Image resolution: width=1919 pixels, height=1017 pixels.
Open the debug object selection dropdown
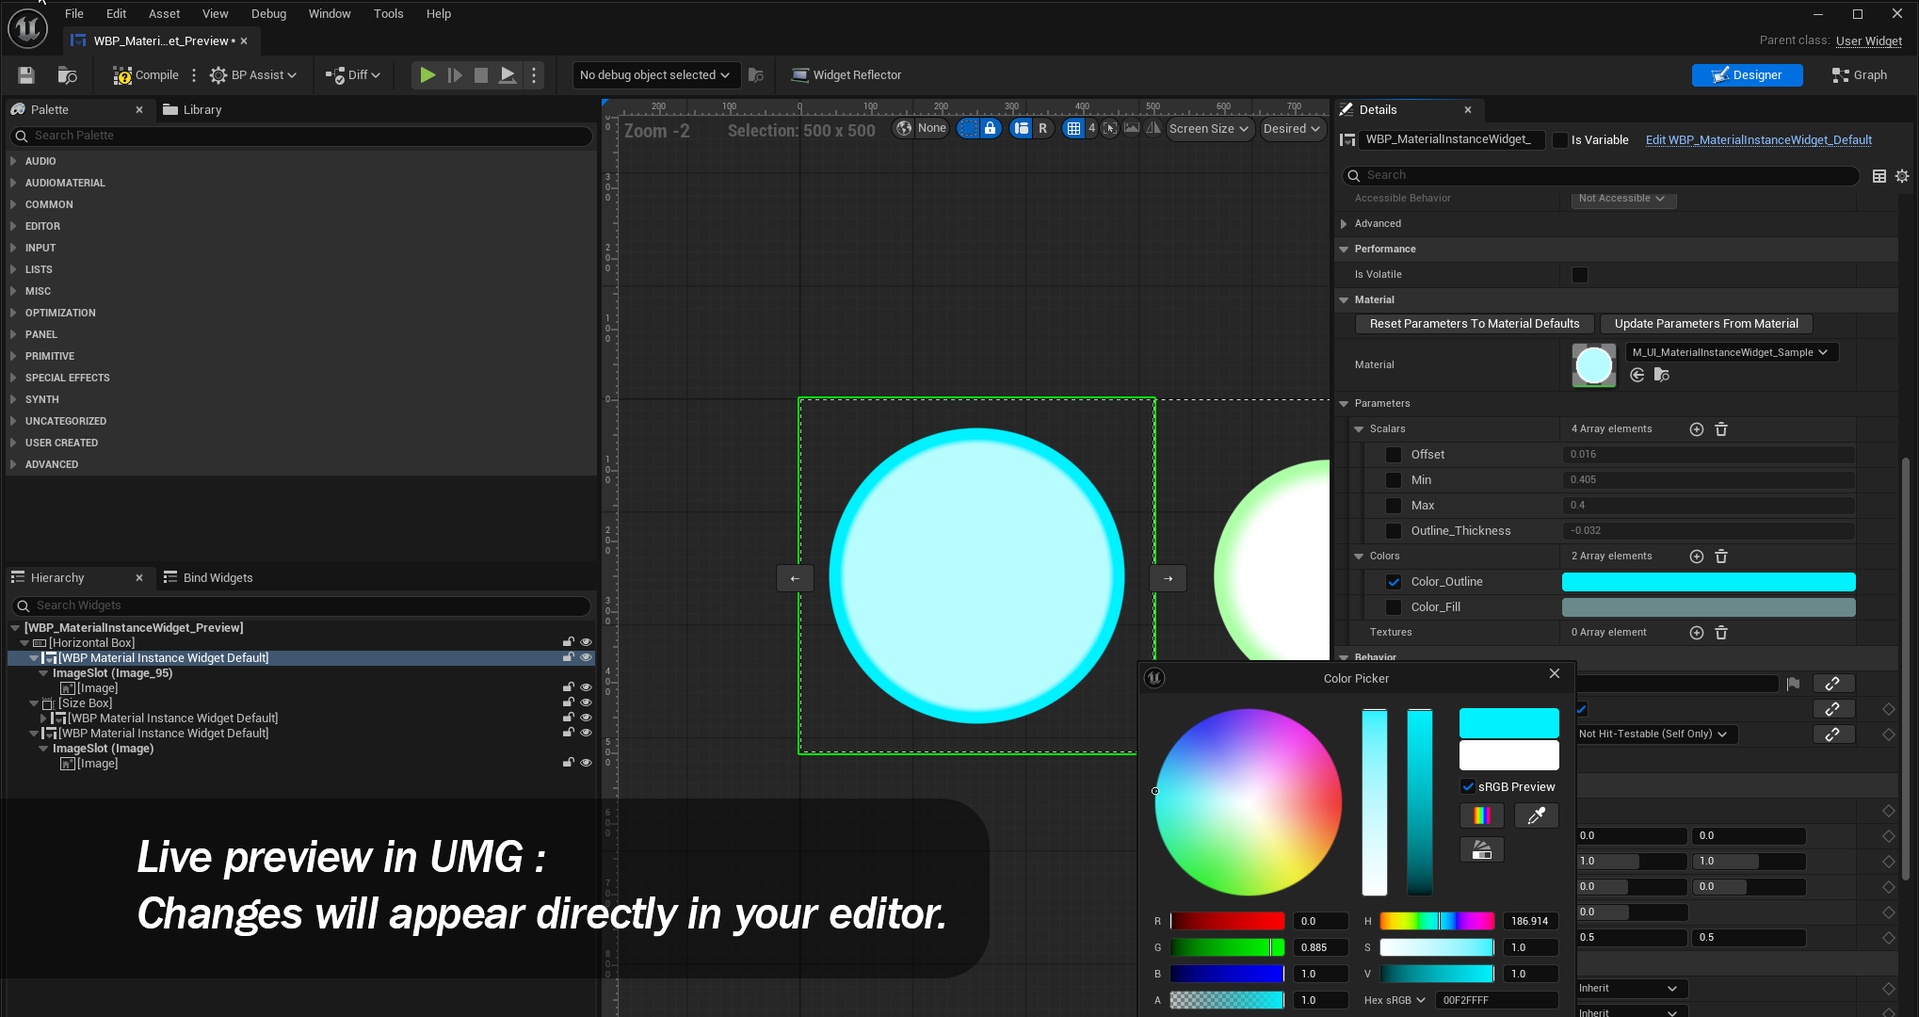[655, 75]
